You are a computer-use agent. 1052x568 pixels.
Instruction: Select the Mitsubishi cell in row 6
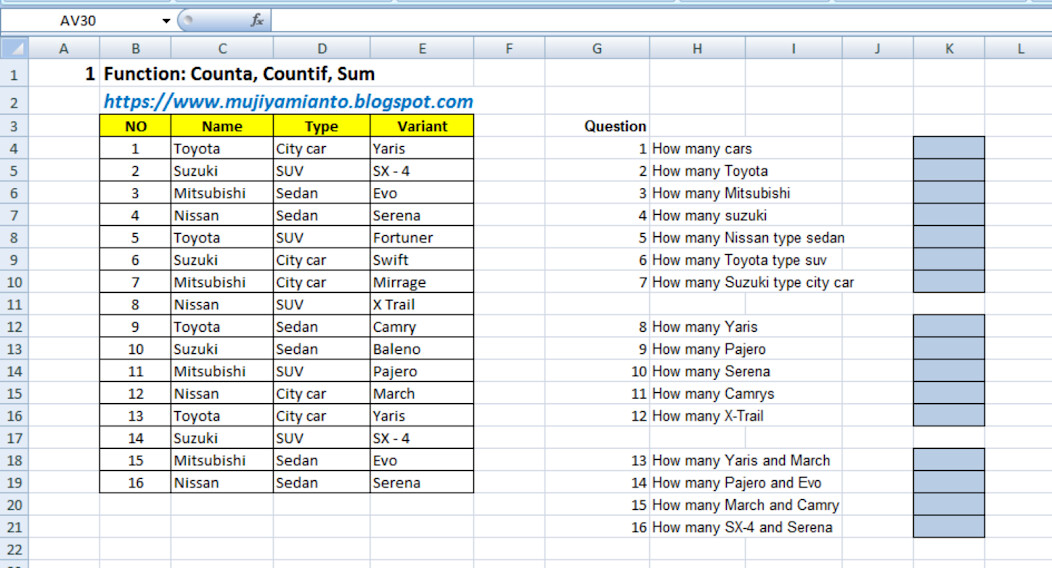click(x=222, y=193)
